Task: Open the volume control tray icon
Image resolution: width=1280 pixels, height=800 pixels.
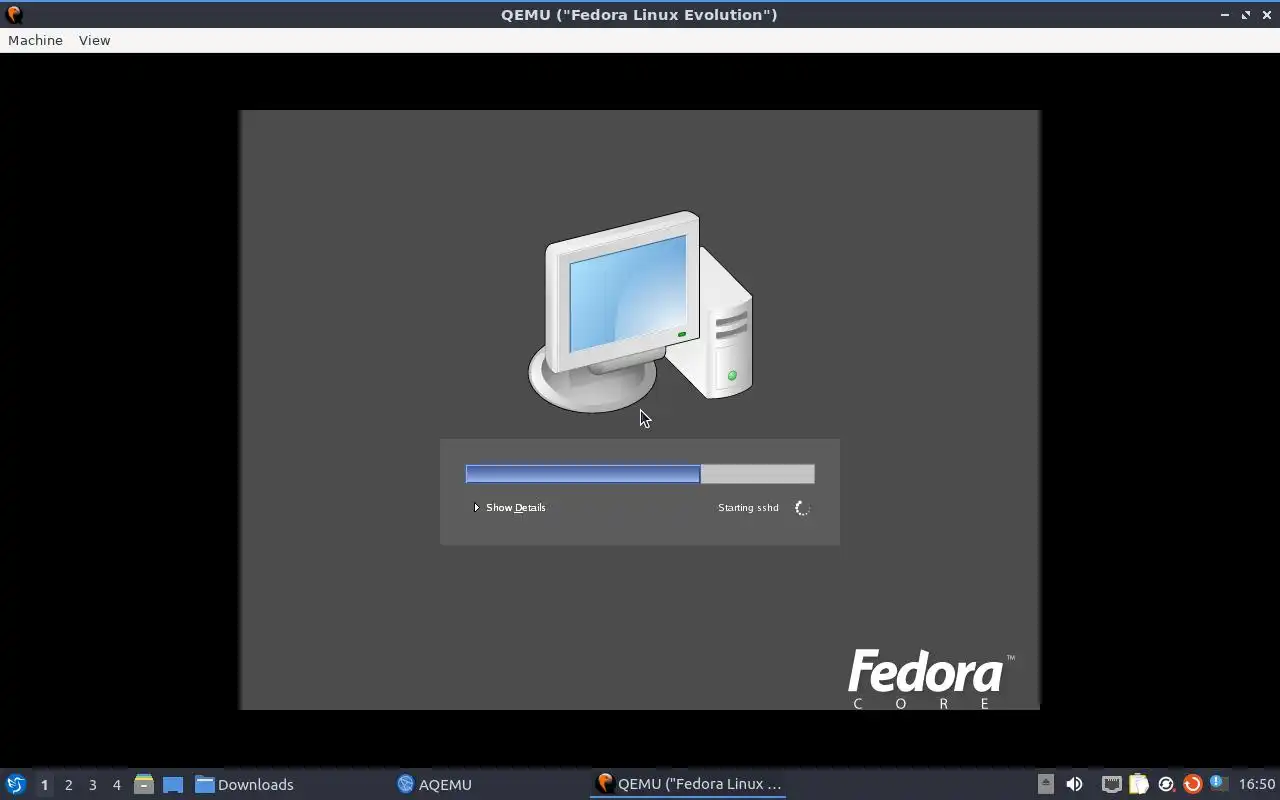Action: click(x=1074, y=784)
